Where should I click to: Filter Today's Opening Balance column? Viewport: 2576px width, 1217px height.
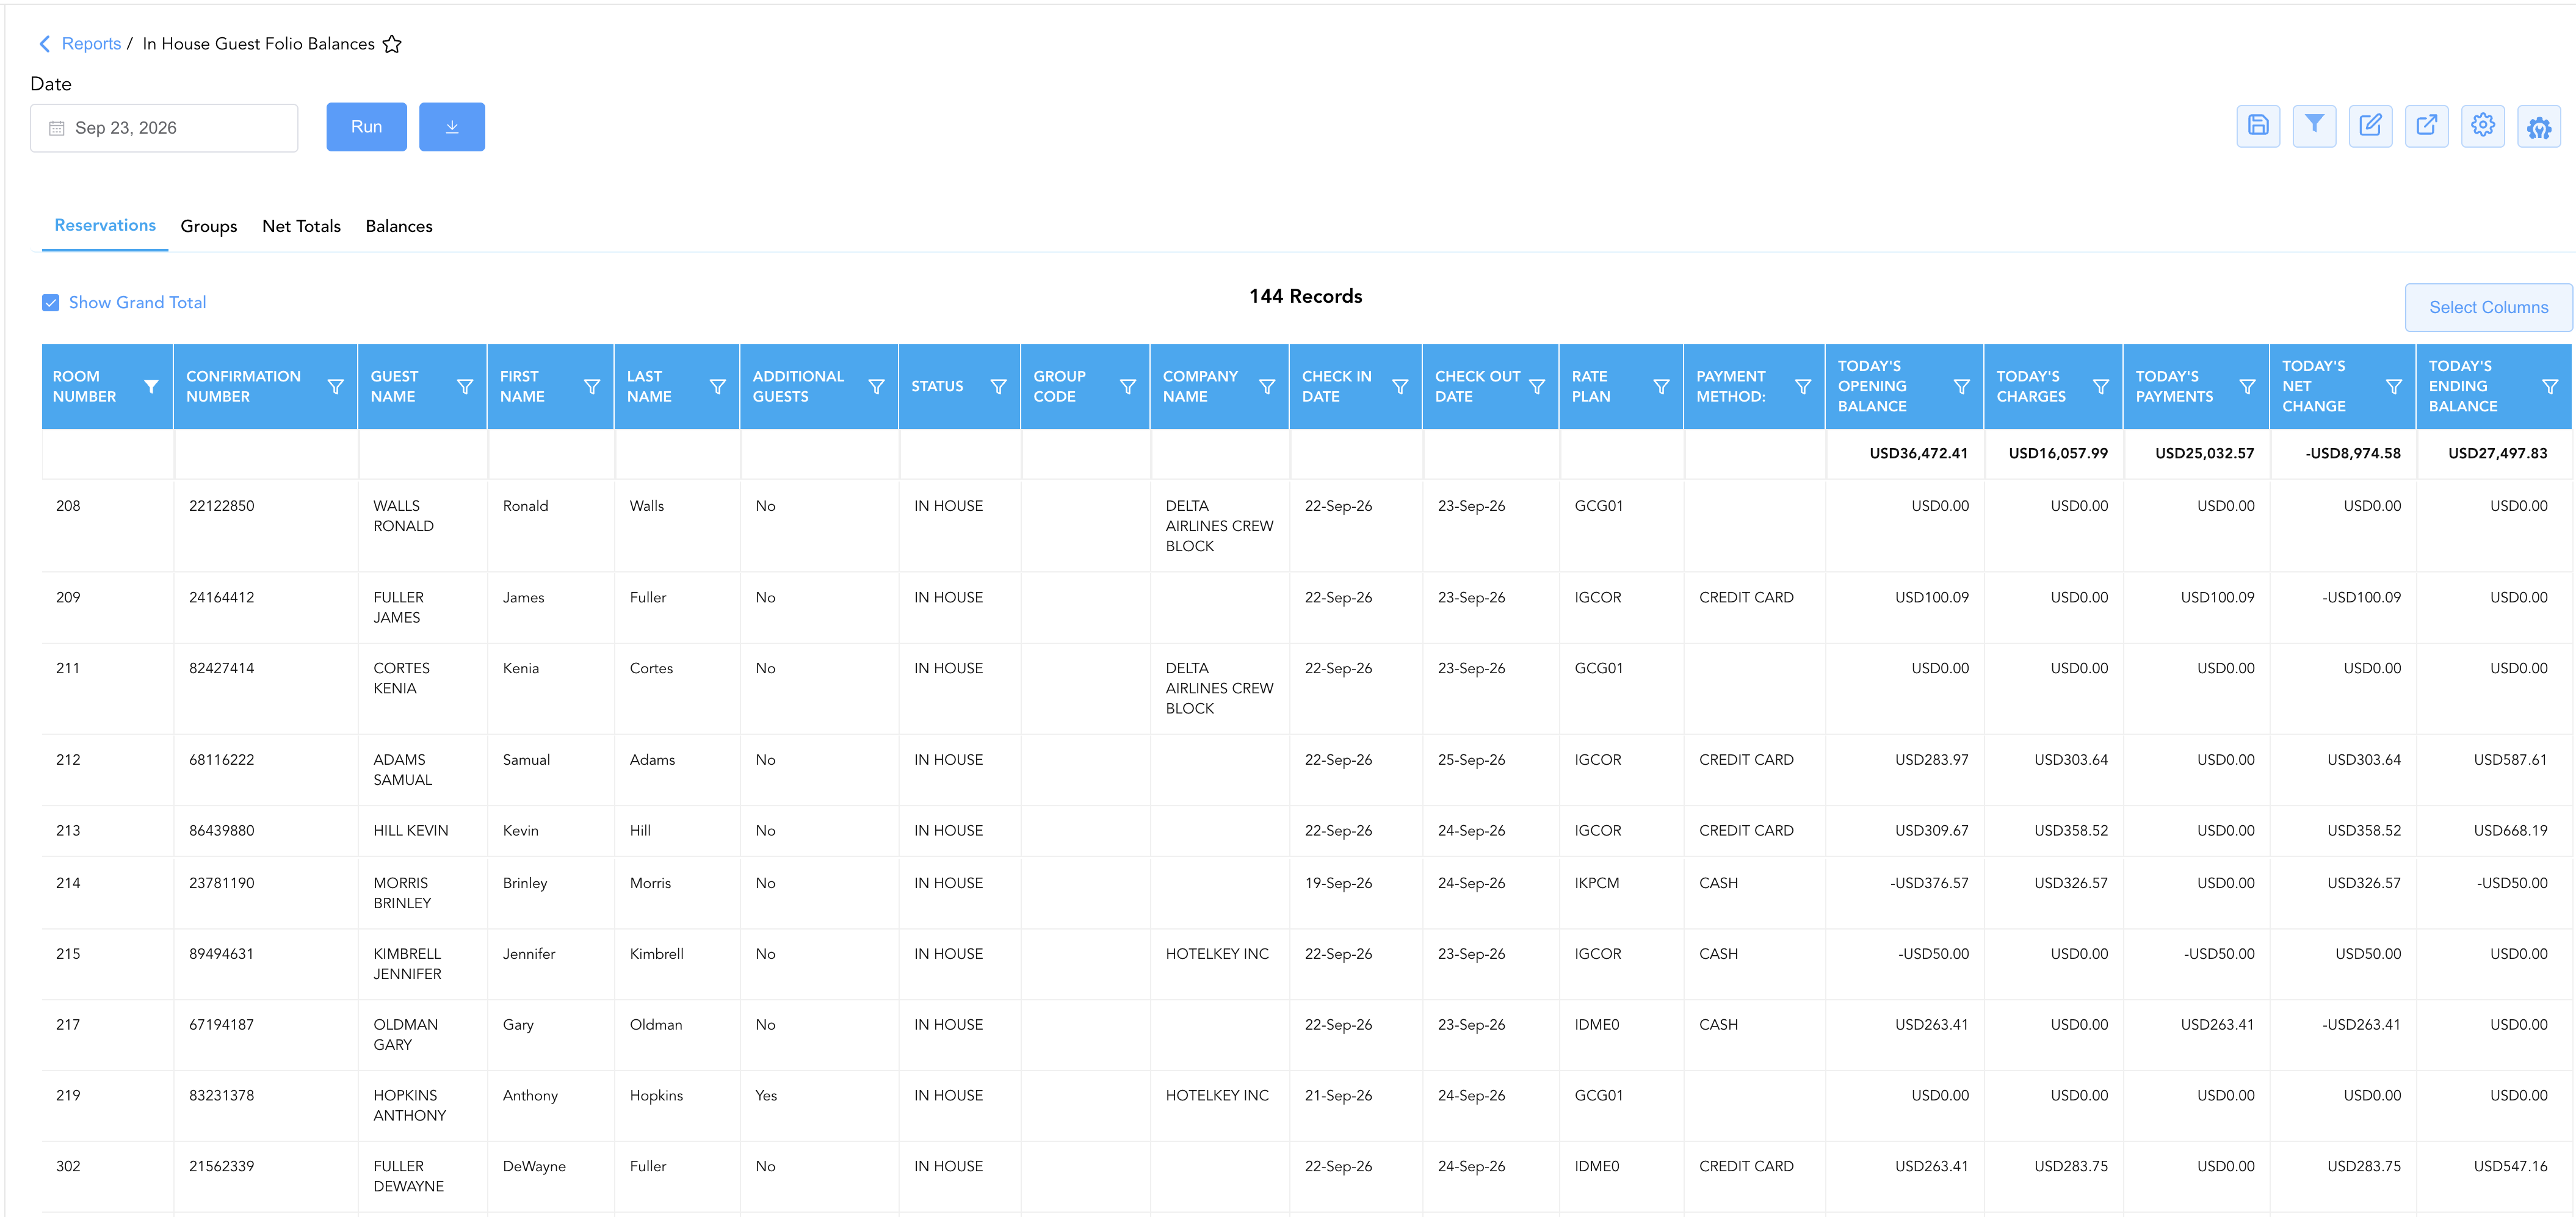tap(1962, 387)
